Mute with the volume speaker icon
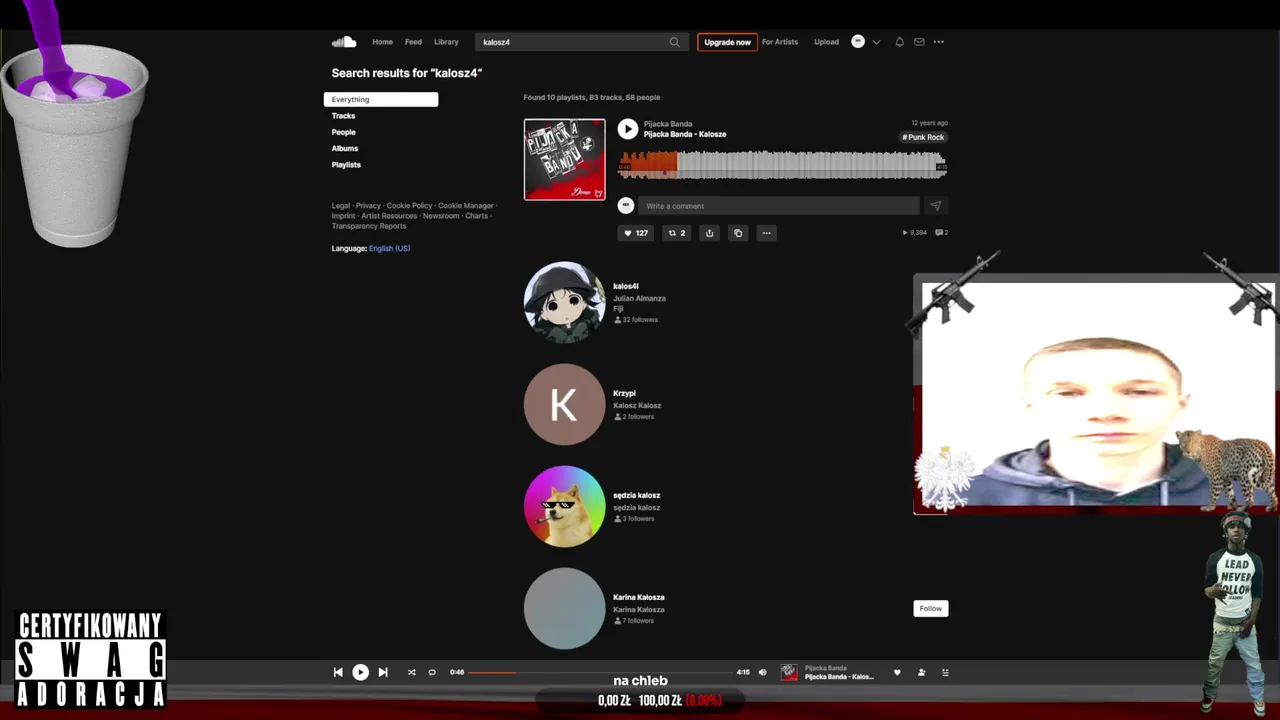The width and height of the screenshot is (1280, 720). tap(763, 672)
